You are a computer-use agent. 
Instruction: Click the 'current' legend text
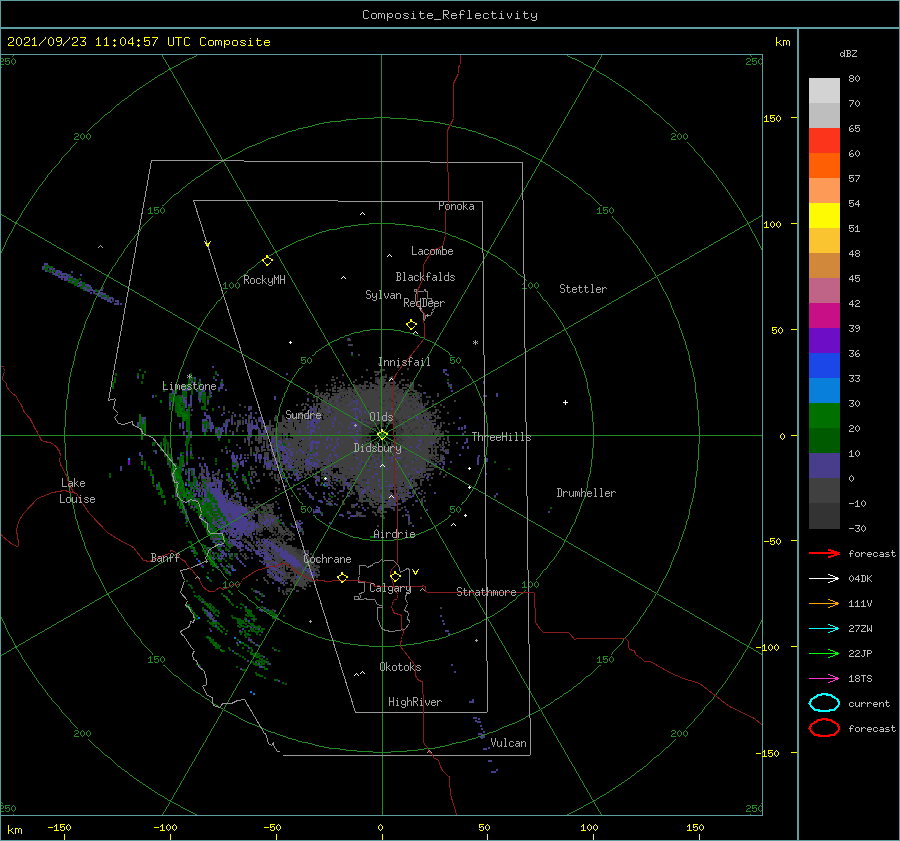click(x=869, y=703)
